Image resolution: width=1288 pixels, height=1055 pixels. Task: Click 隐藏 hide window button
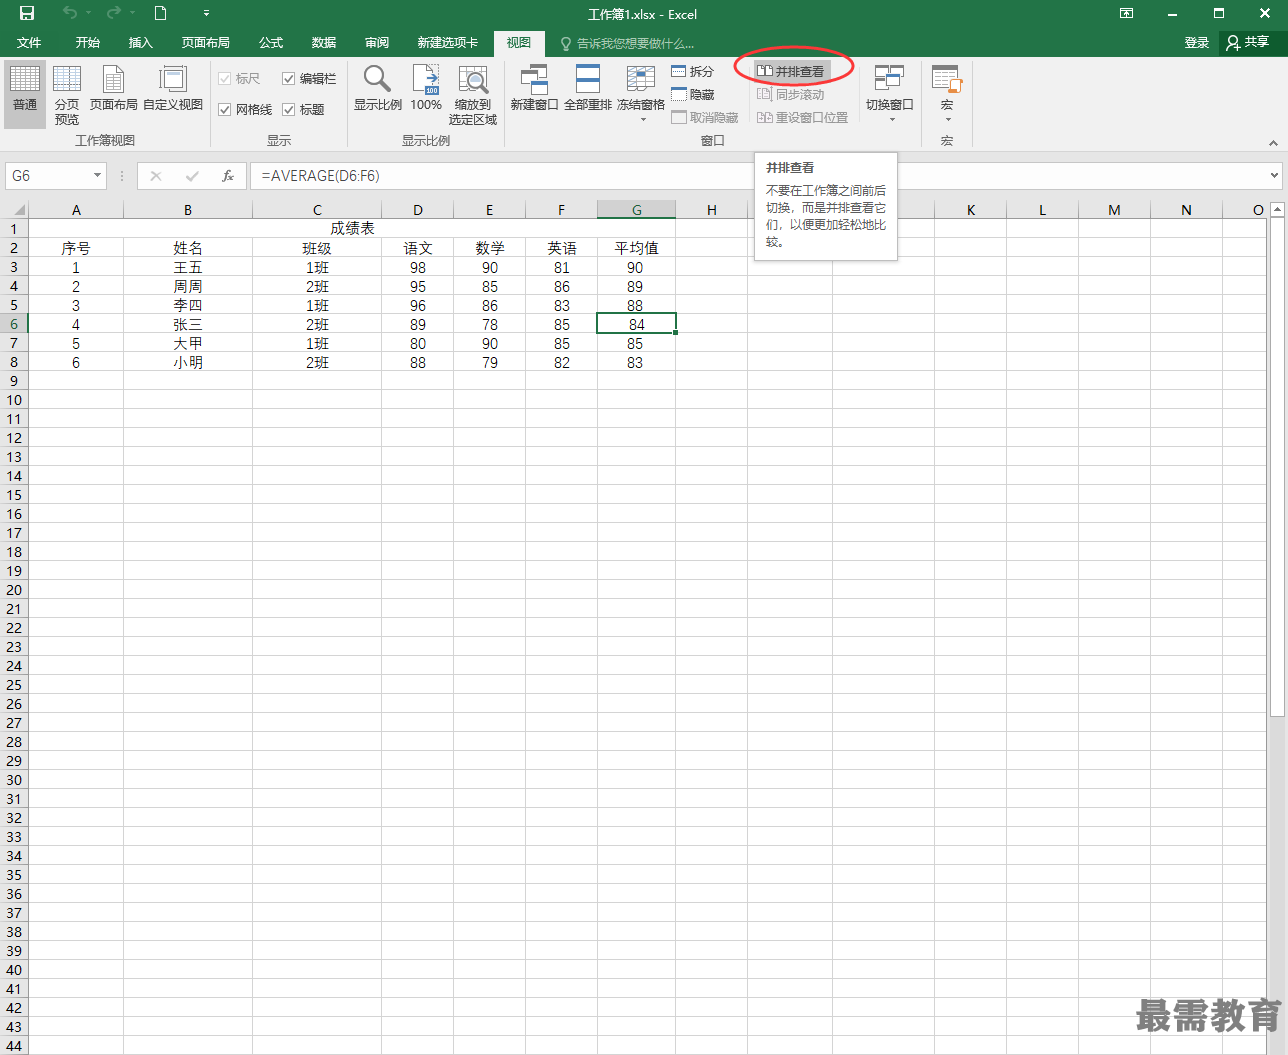pos(693,94)
